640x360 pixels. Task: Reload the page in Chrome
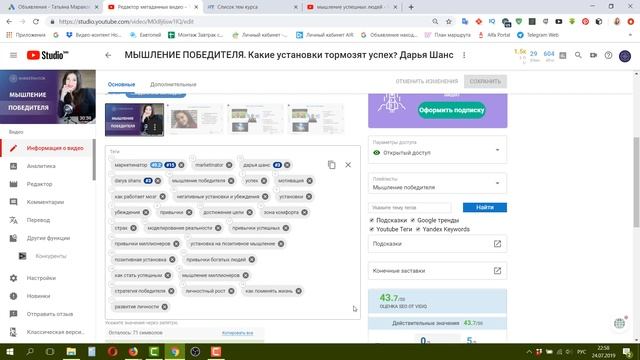tap(36, 22)
